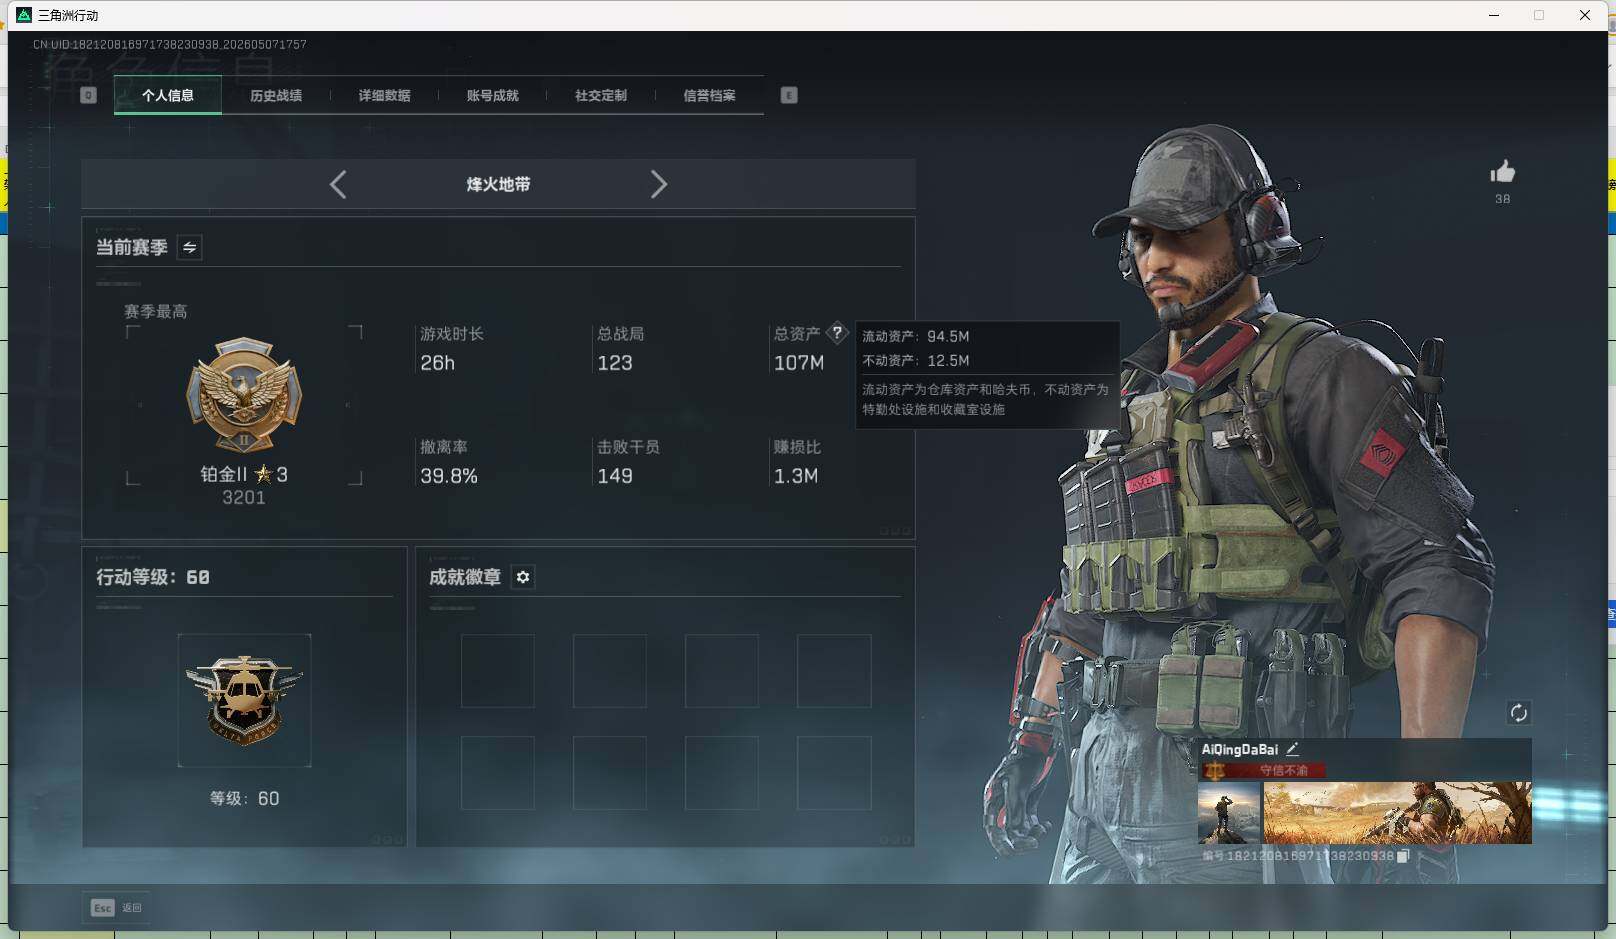
Task: Open the 信誉档案 tab
Action: [x=709, y=95]
